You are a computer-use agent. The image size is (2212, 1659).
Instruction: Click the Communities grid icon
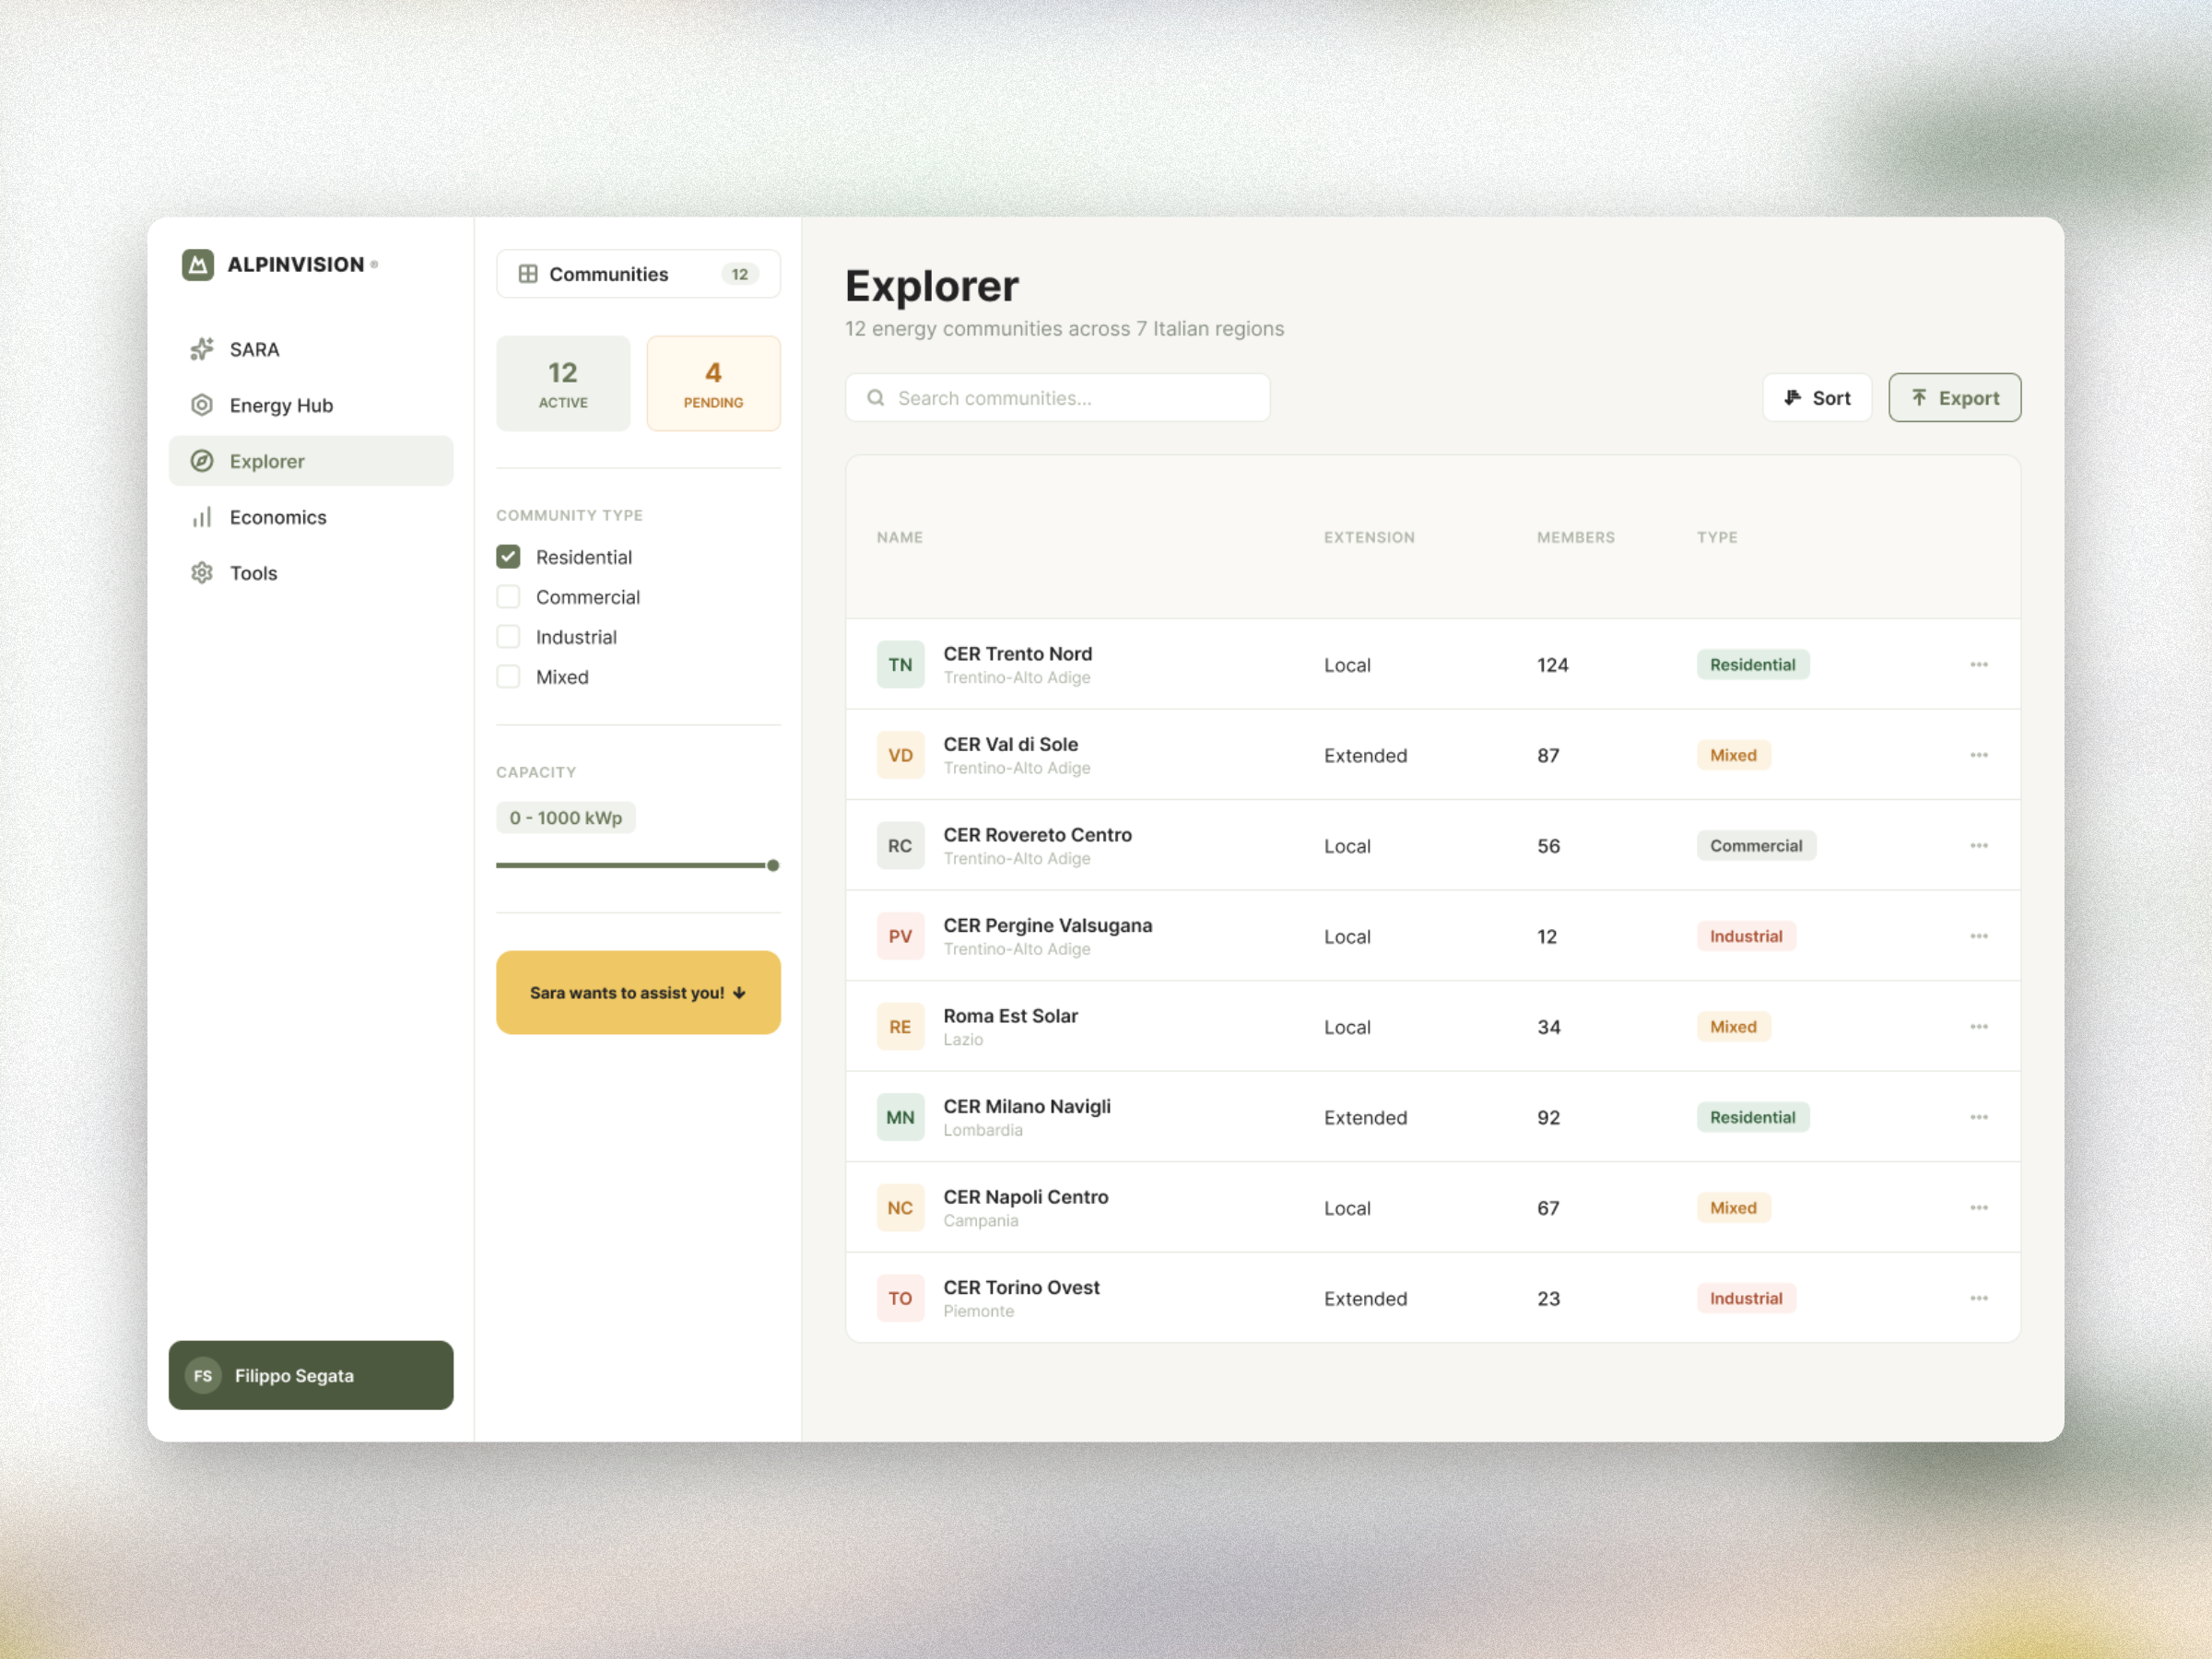(528, 274)
